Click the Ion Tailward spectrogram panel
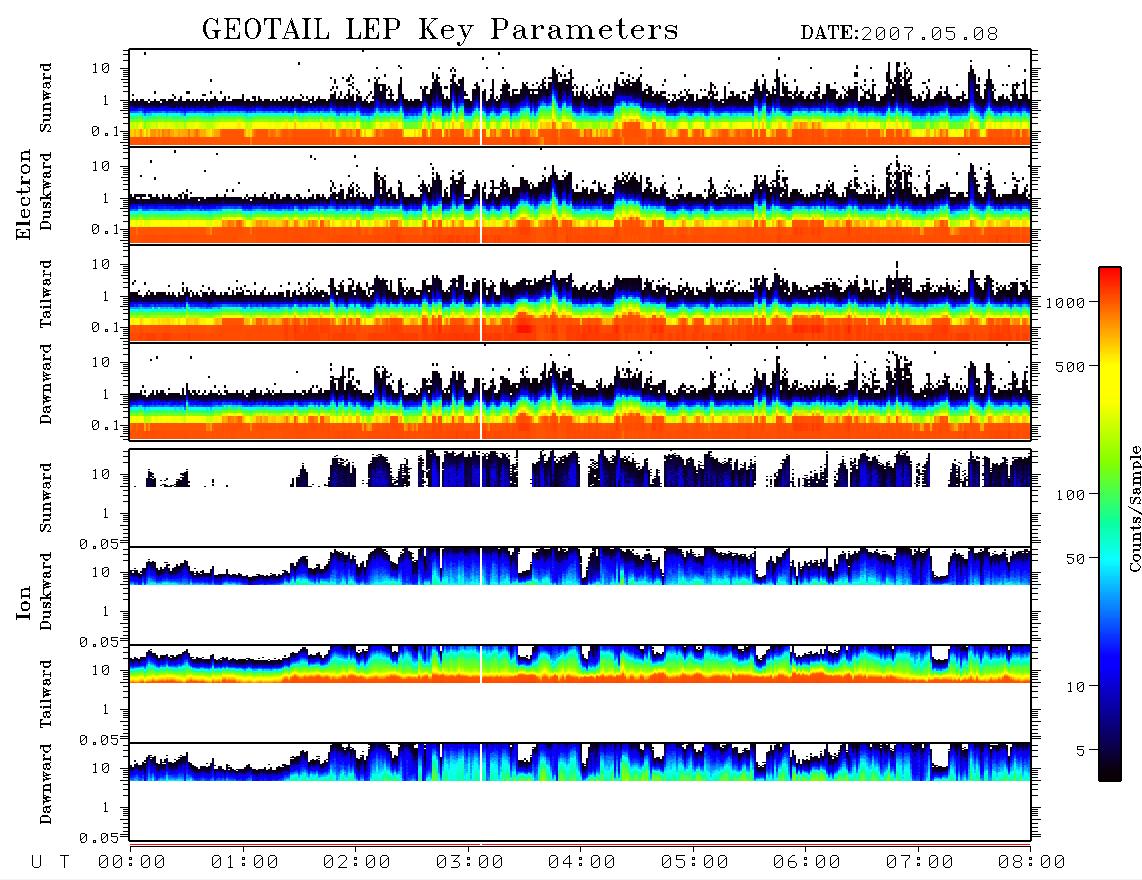This screenshot has height=880, width=1142. point(580,694)
